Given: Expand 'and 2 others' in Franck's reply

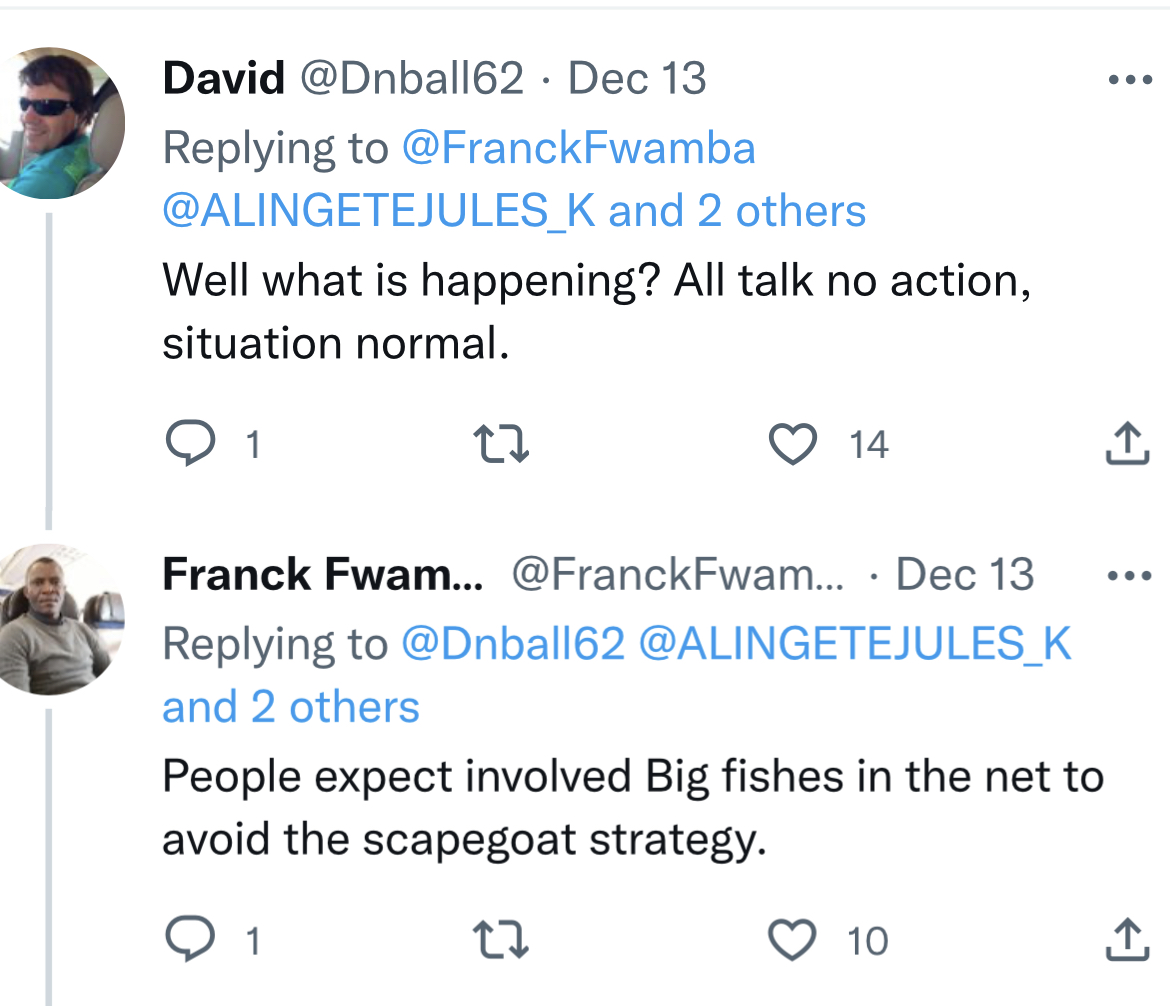Looking at the screenshot, I should tap(291, 706).
